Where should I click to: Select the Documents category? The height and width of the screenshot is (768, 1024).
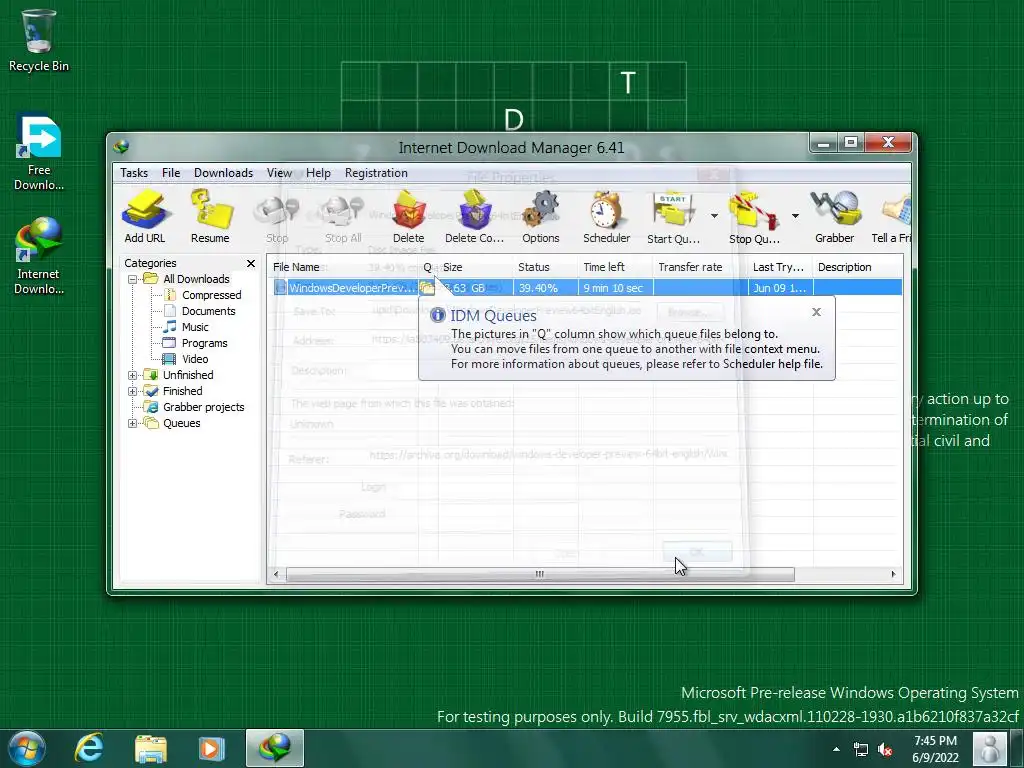coord(208,312)
